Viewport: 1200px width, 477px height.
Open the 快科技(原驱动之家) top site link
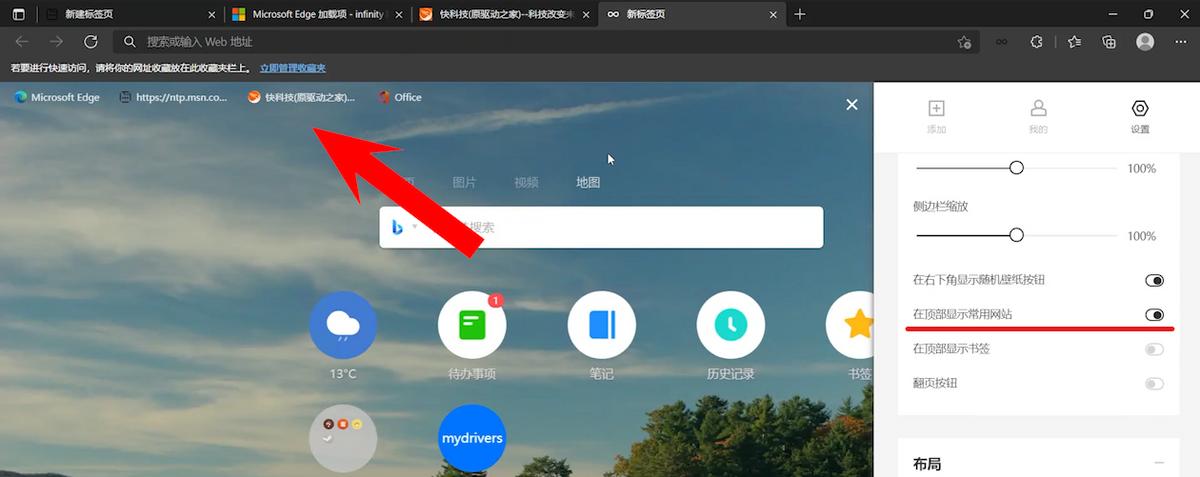click(302, 97)
